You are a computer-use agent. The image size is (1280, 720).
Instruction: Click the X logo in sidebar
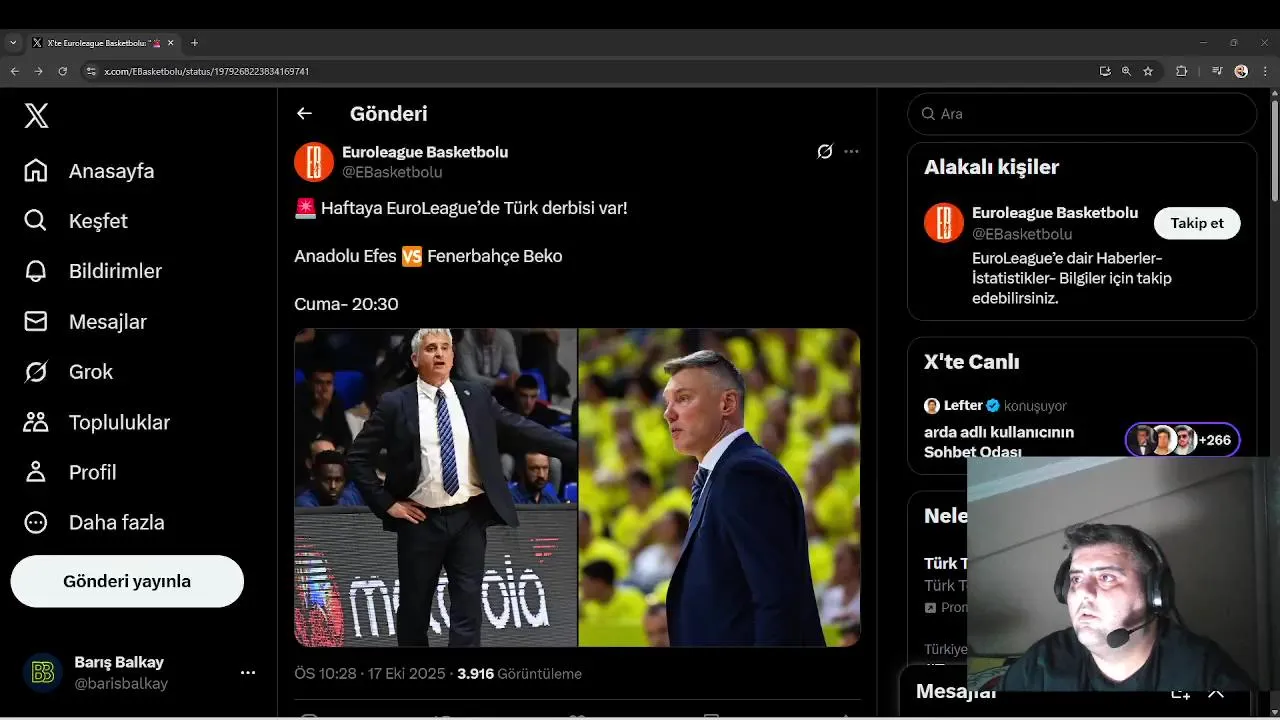point(36,116)
